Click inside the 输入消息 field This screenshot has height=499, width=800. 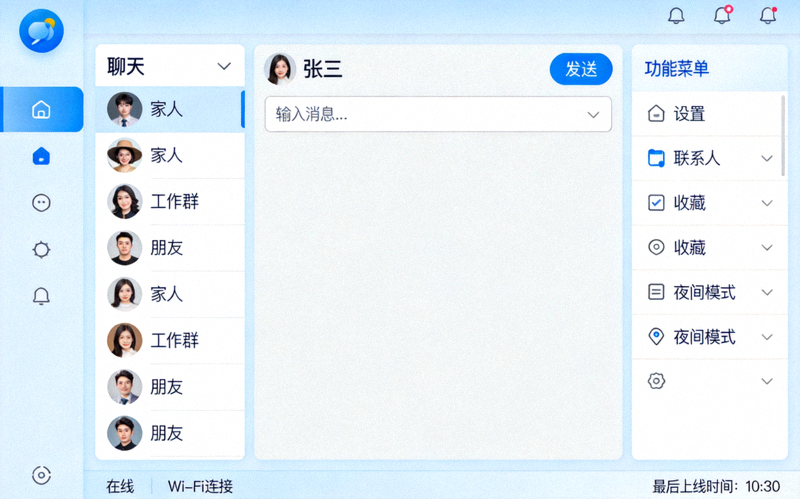[438, 114]
